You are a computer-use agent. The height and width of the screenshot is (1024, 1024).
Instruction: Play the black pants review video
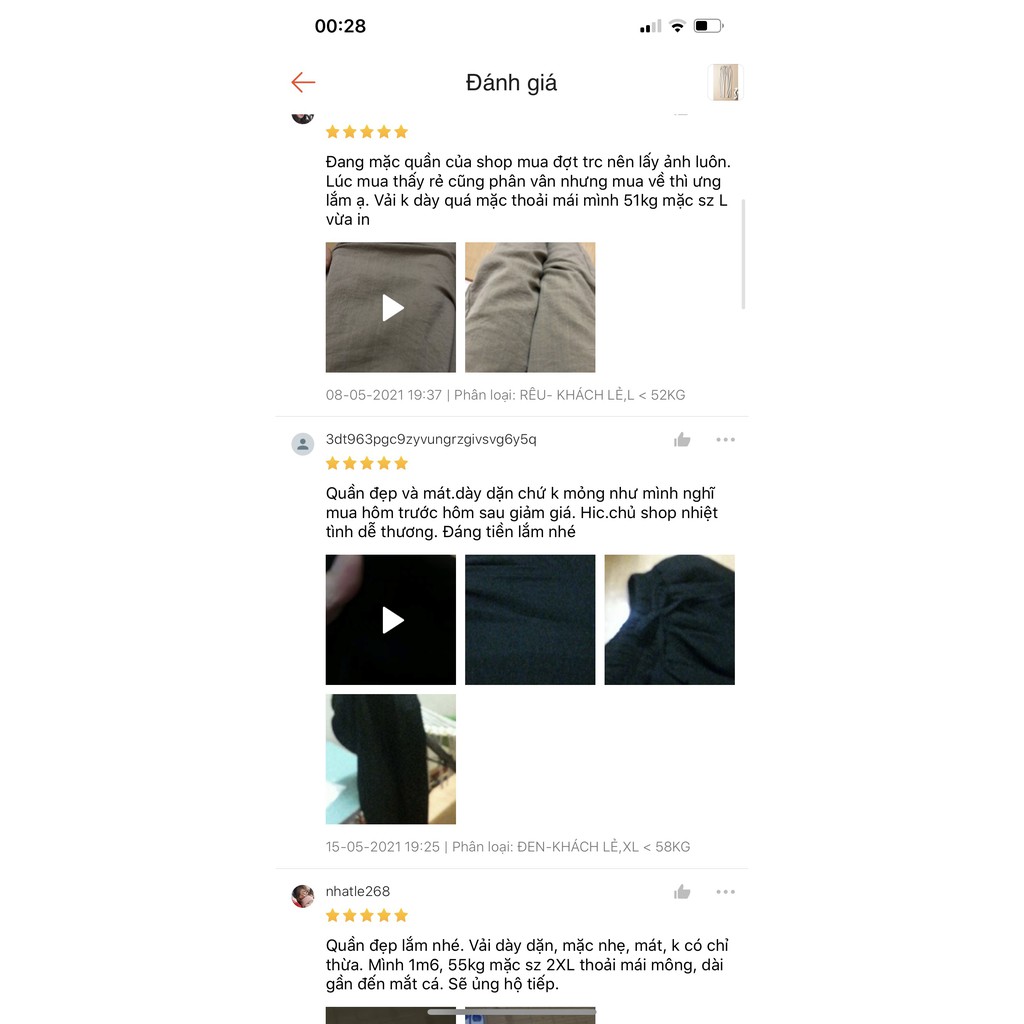tap(391, 620)
